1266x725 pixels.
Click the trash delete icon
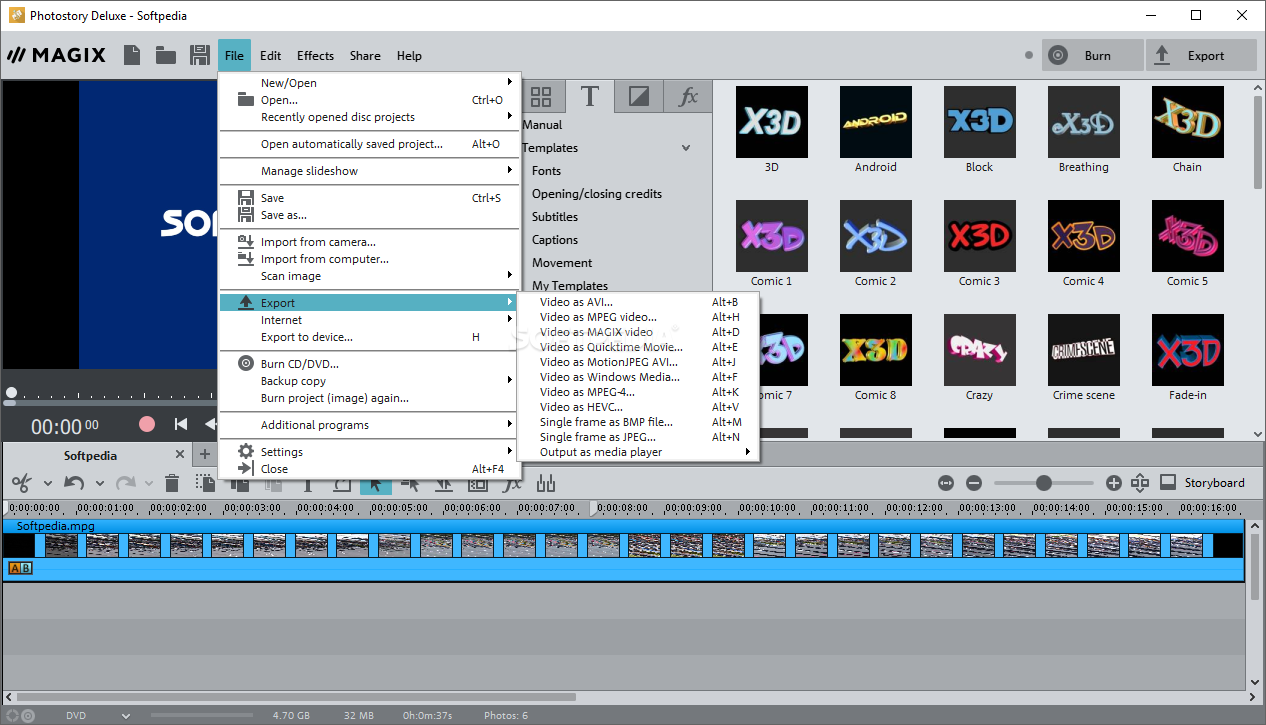(x=172, y=483)
